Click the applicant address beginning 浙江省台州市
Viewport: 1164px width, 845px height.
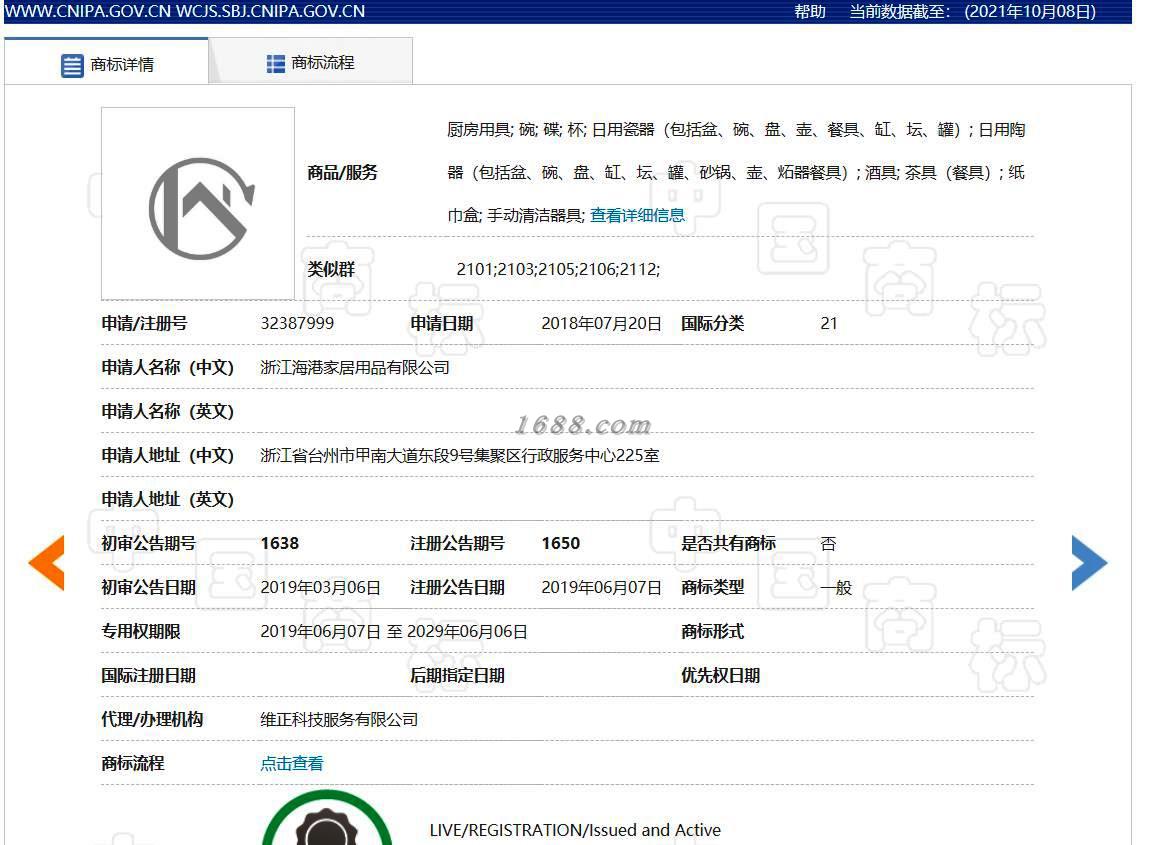[460, 455]
